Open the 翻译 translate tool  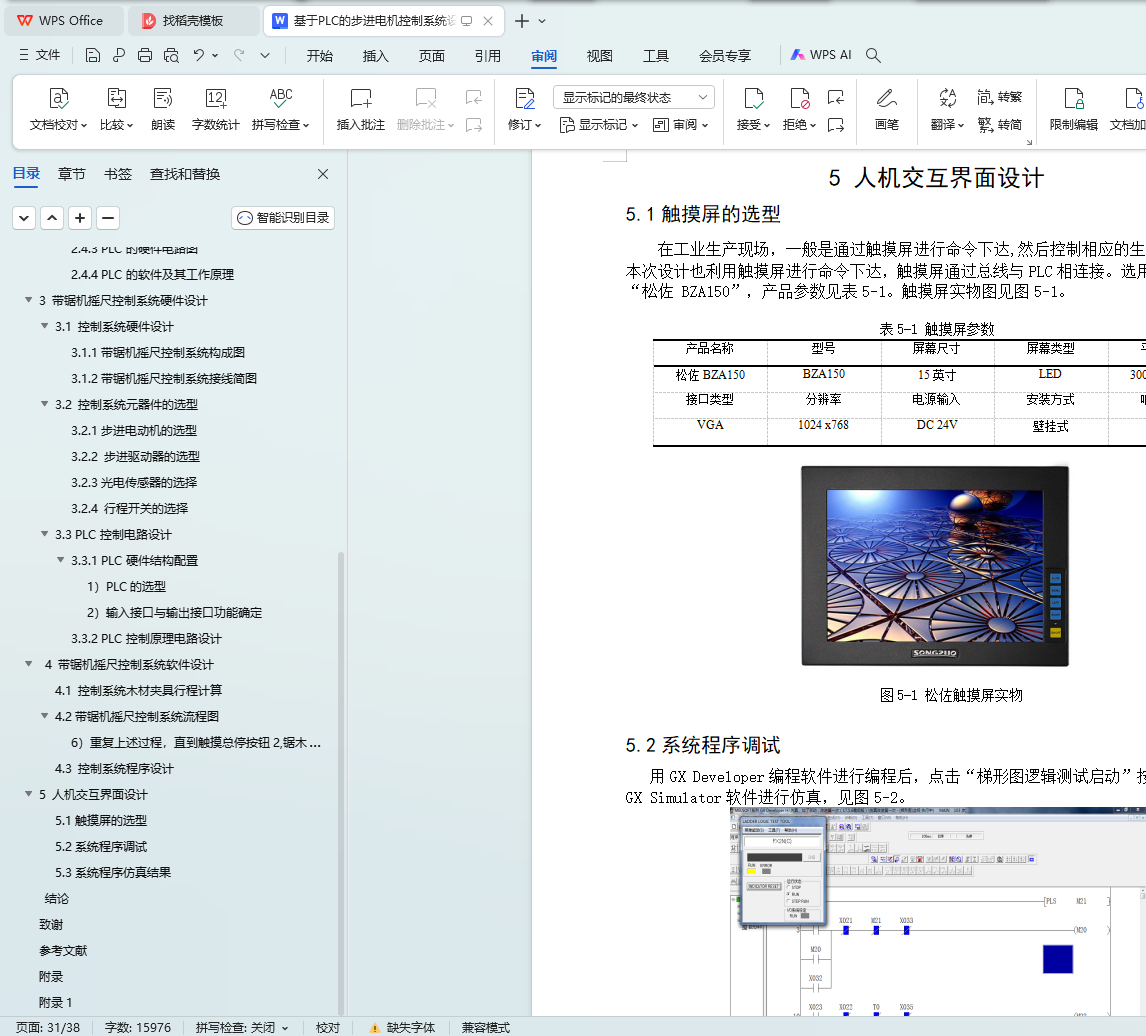click(947, 109)
